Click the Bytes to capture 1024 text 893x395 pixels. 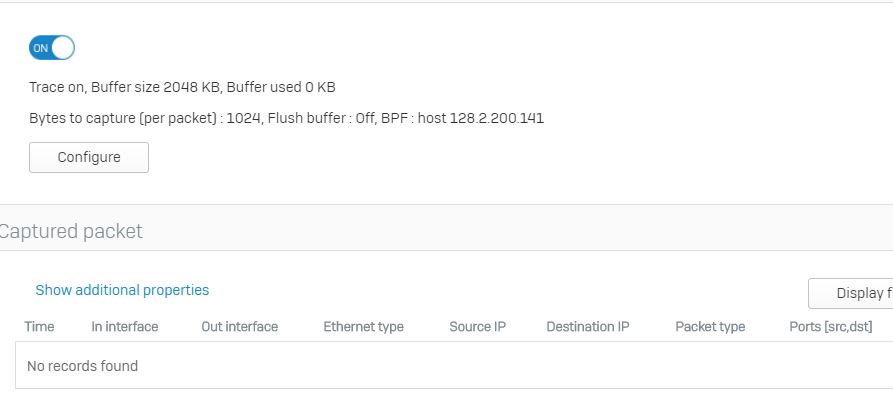pyautogui.click(x=145, y=118)
